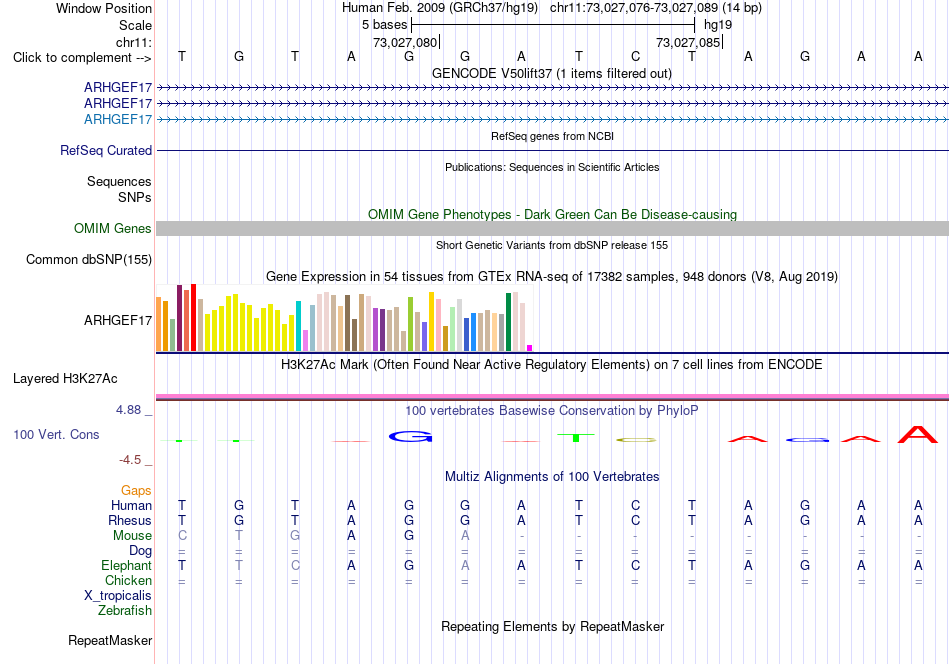This screenshot has height=664, width=950.
Task: Select the Zebrafish species label
Action: point(125,611)
